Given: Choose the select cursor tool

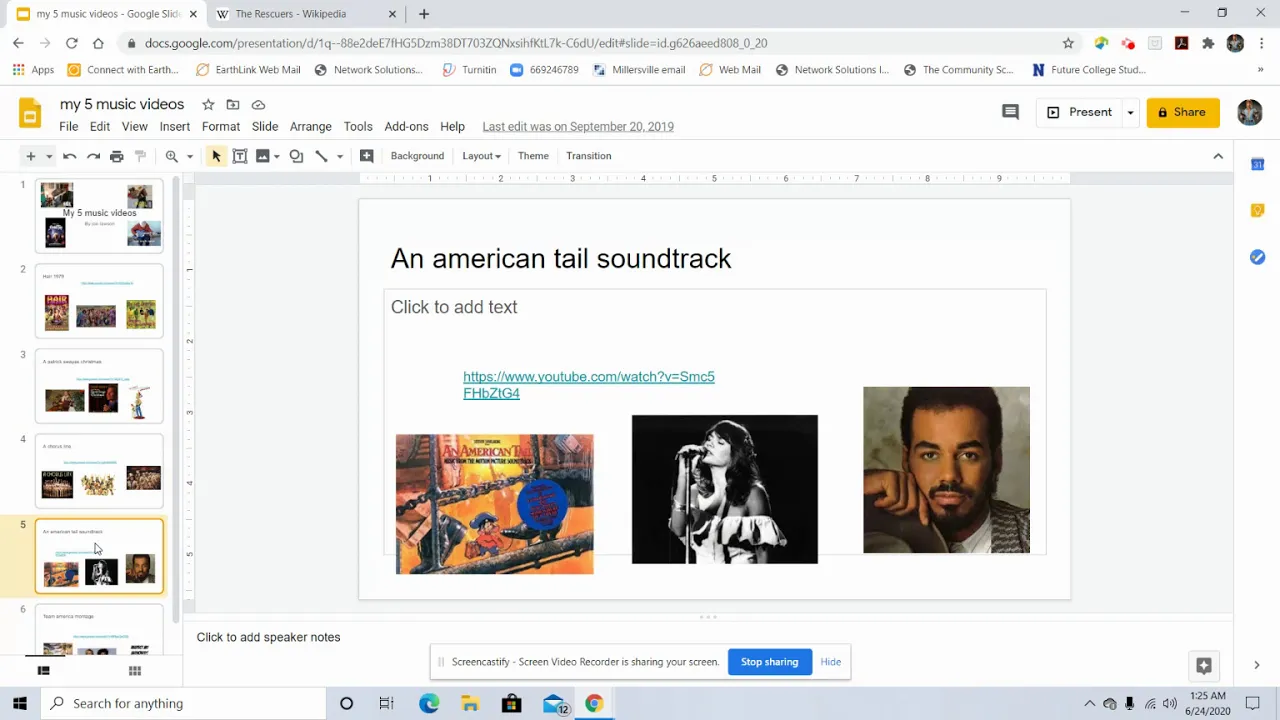Looking at the screenshot, I should coord(216,156).
